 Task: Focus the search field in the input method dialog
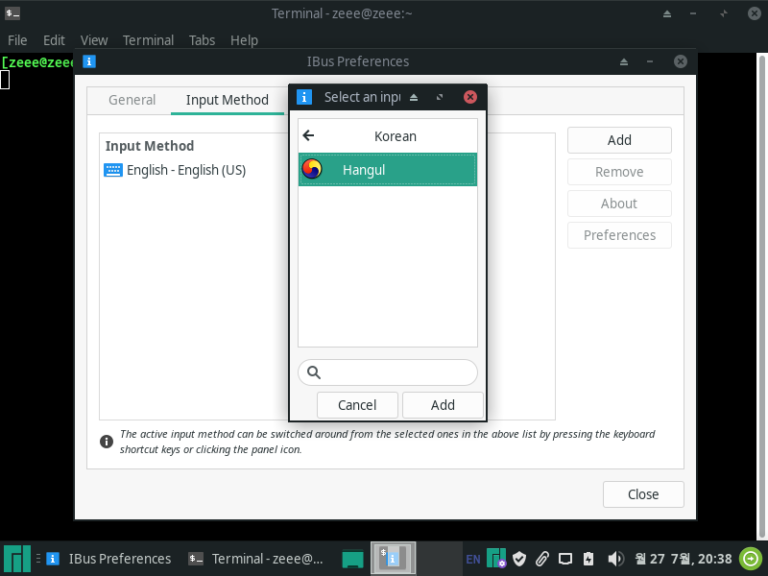pyautogui.click(x=387, y=372)
